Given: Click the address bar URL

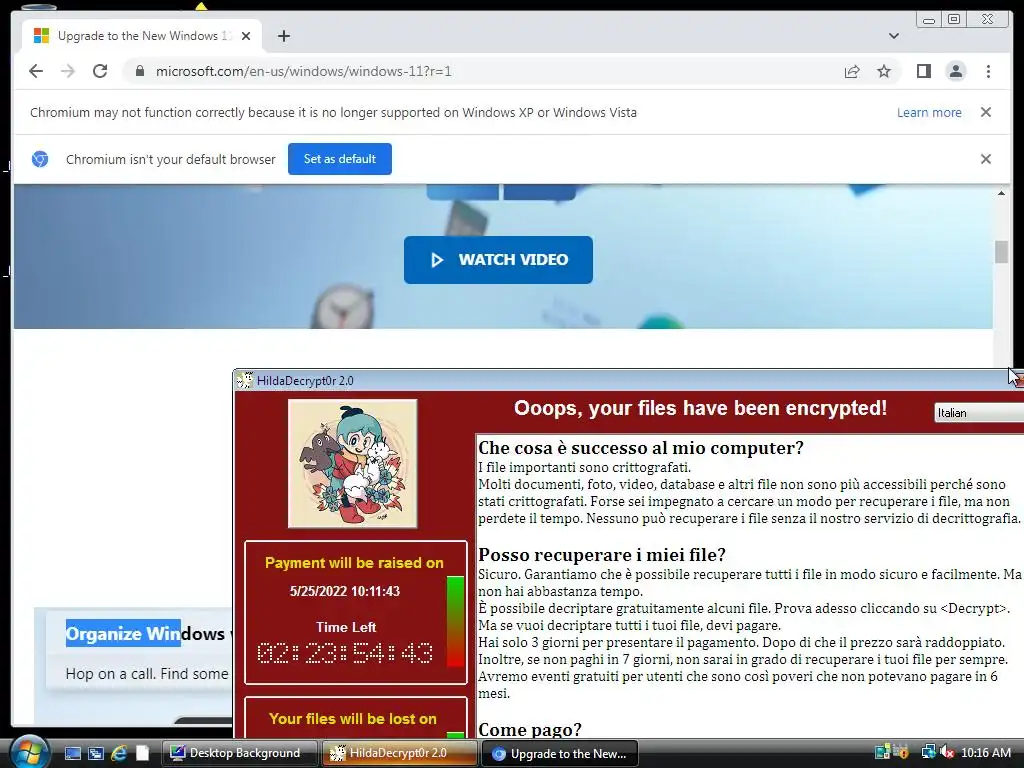Looking at the screenshot, I should (303, 71).
